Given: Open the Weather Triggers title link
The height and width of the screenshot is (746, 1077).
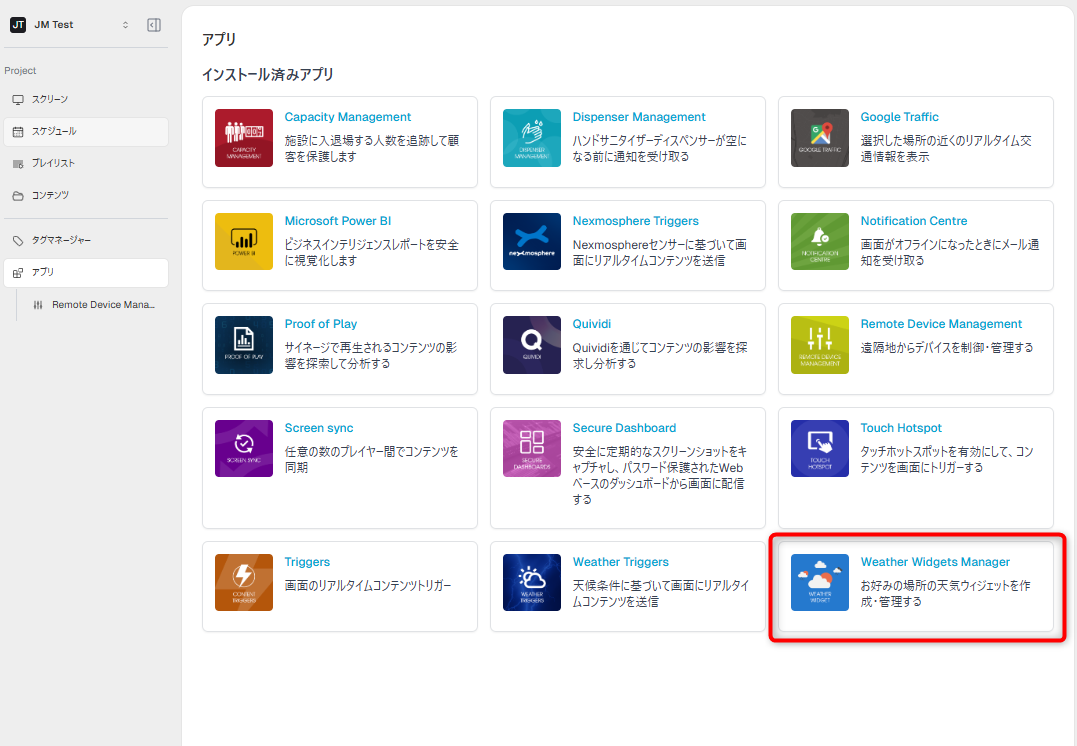Looking at the screenshot, I should [x=620, y=561].
